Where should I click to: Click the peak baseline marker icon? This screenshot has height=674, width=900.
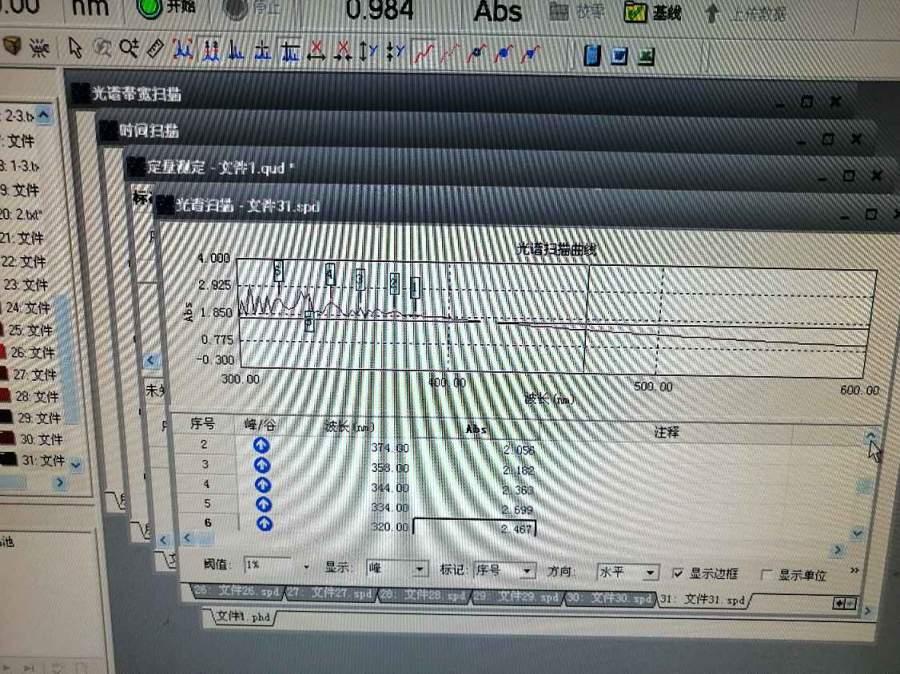263,51
